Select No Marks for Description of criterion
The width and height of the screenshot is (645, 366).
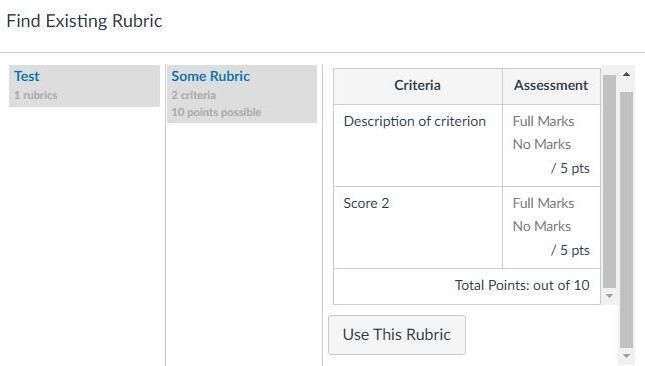542,144
